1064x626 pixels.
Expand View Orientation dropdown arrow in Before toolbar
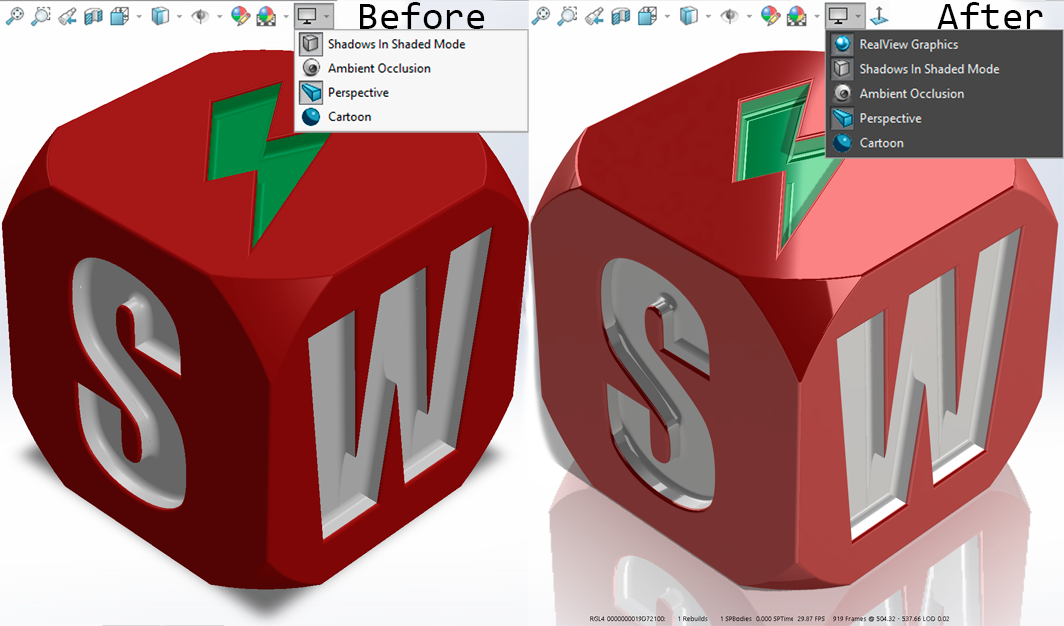click(139, 16)
